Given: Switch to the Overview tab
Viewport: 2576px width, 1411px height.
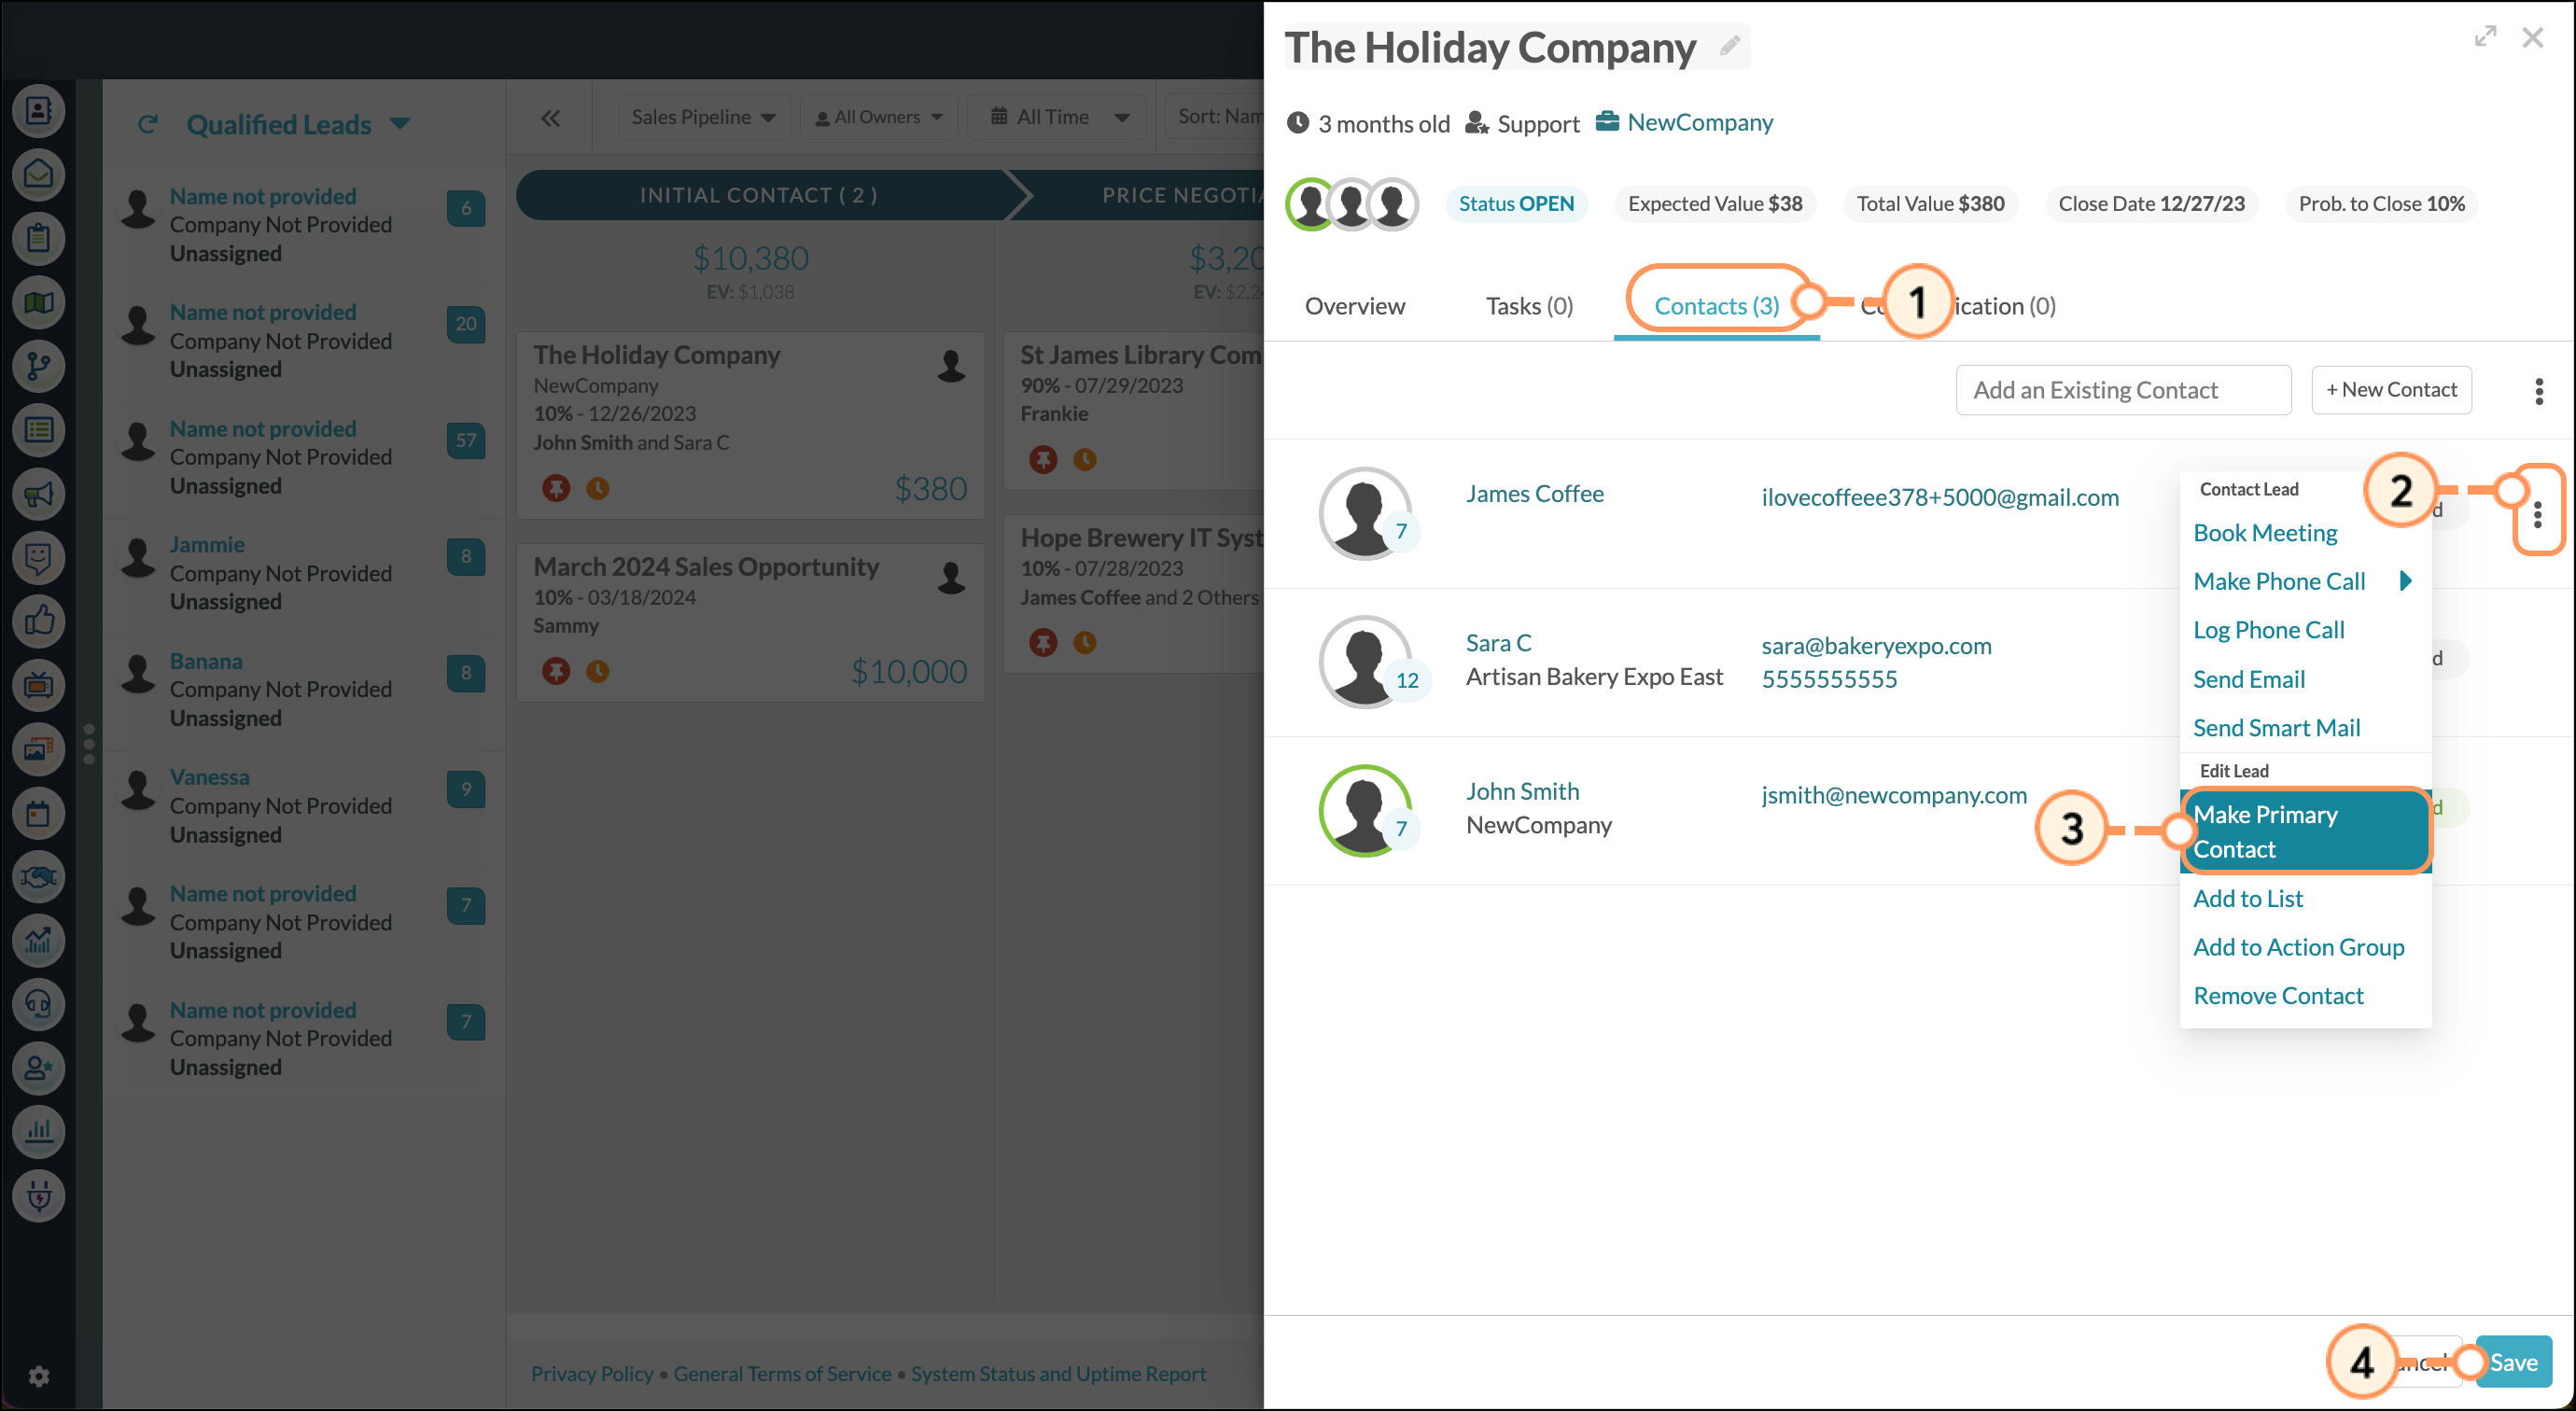Looking at the screenshot, I should pyautogui.click(x=1354, y=306).
